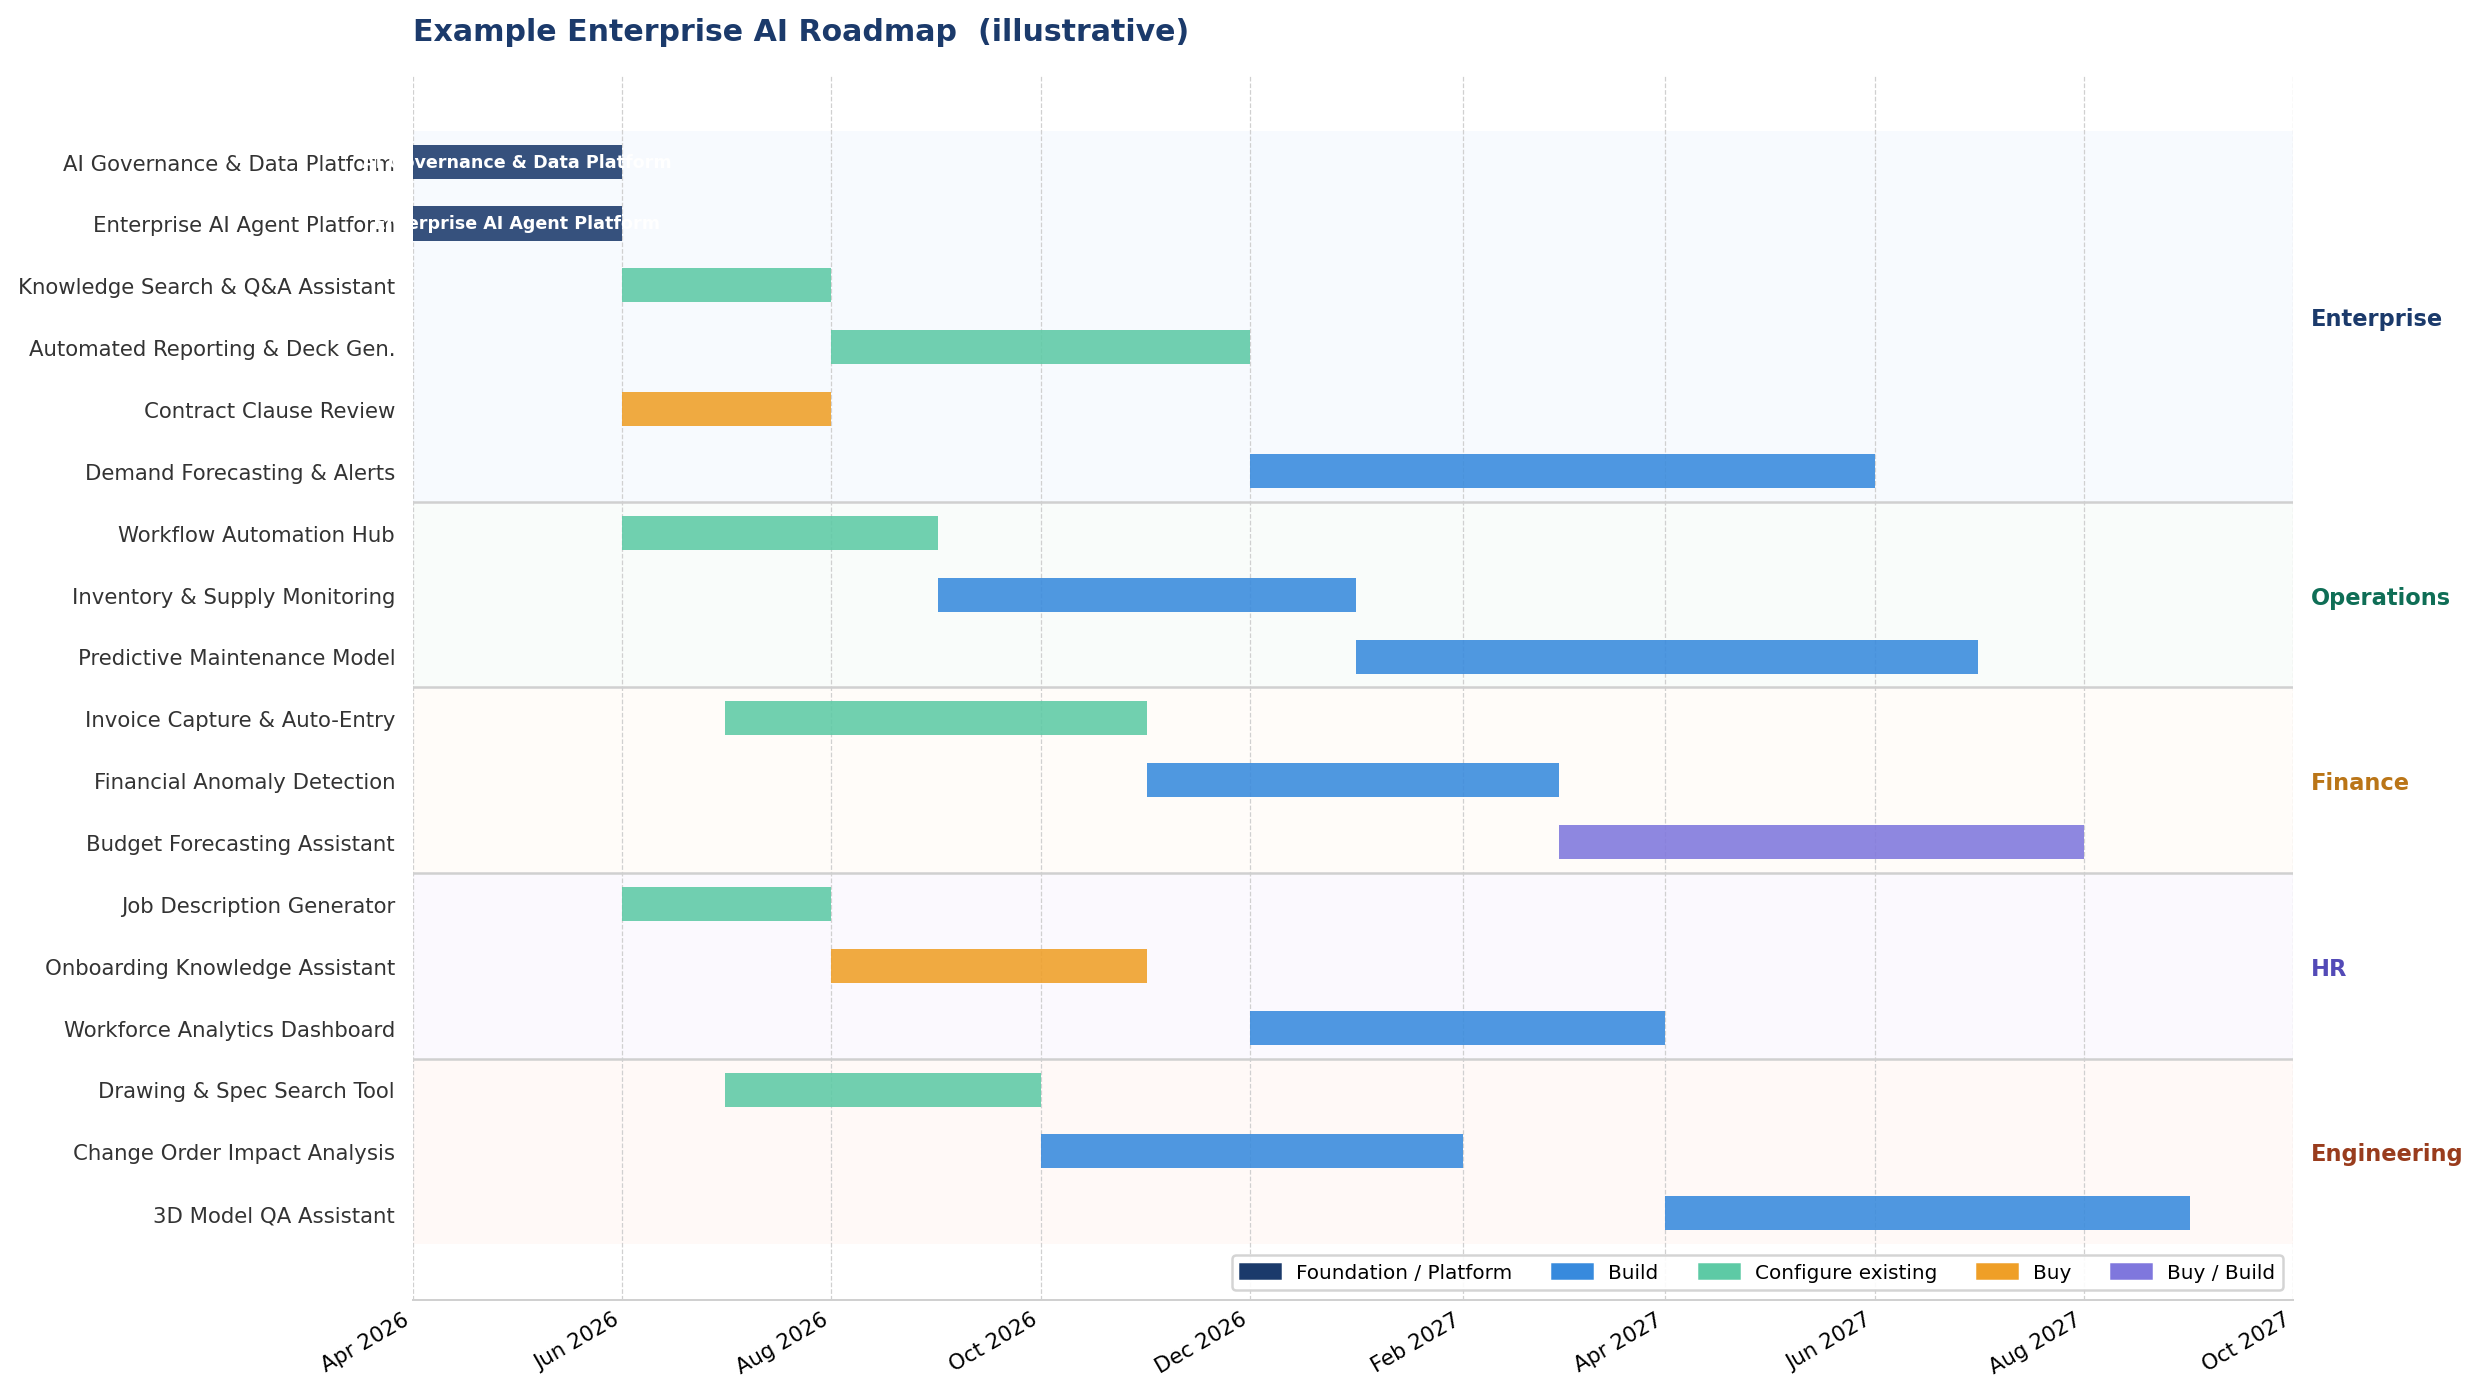Click the Example Enterprise AI Roadmap title
2481x1395 pixels.
(800, 32)
